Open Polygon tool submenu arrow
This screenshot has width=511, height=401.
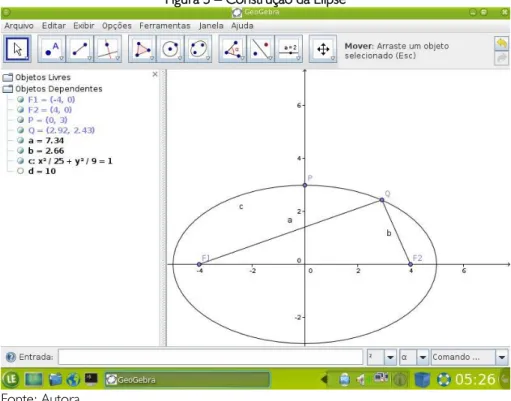(152, 58)
